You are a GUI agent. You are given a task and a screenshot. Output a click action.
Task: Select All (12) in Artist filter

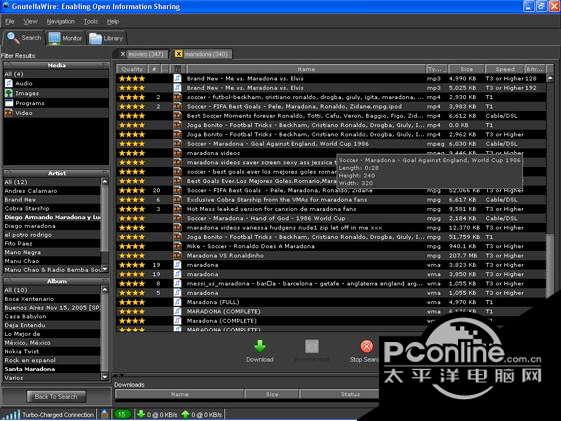[x=52, y=182]
